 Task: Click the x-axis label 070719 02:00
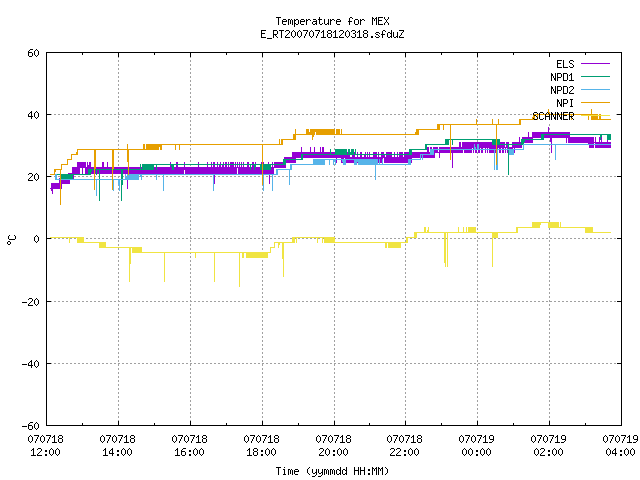pos(548,446)
